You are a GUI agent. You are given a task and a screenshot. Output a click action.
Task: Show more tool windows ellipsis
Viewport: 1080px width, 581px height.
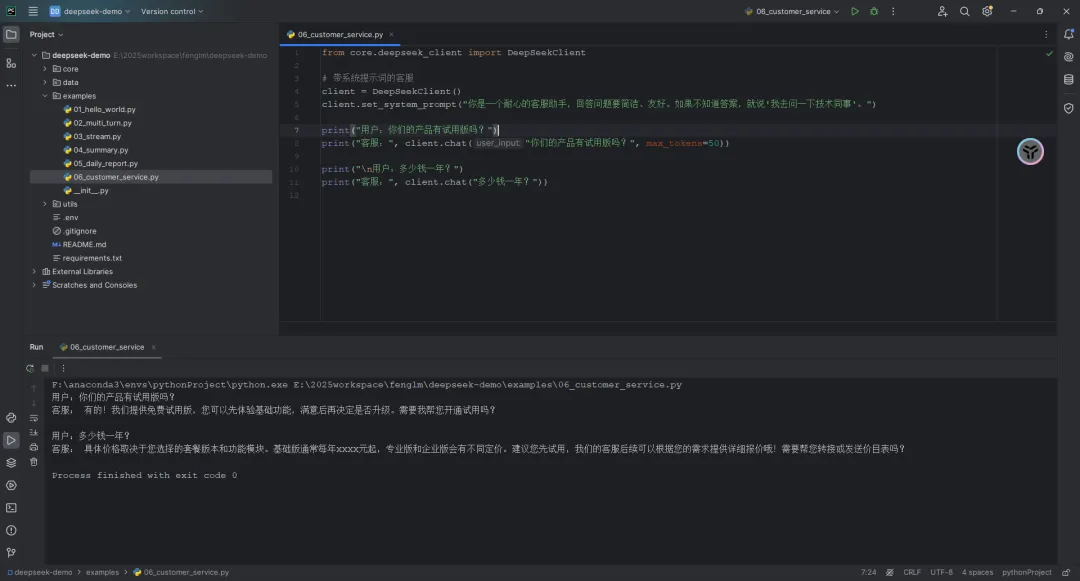coord(11,85)
